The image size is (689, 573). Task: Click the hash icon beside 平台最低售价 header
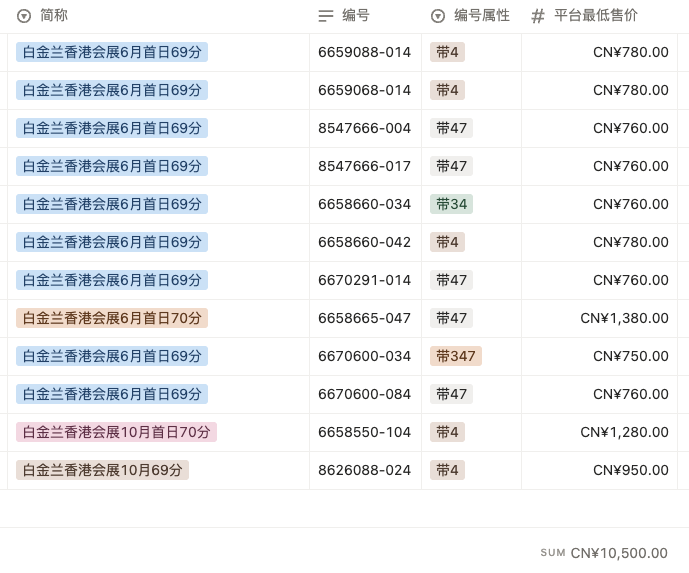(x=538, y=16)
